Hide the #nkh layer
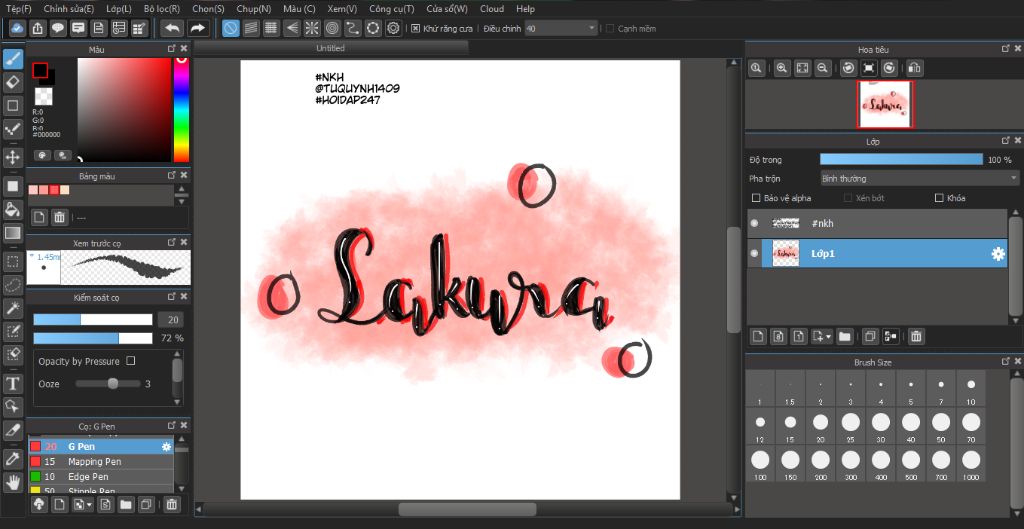Image resolution: width=1024 pixels, height=529 pixels. pos(754,223)
